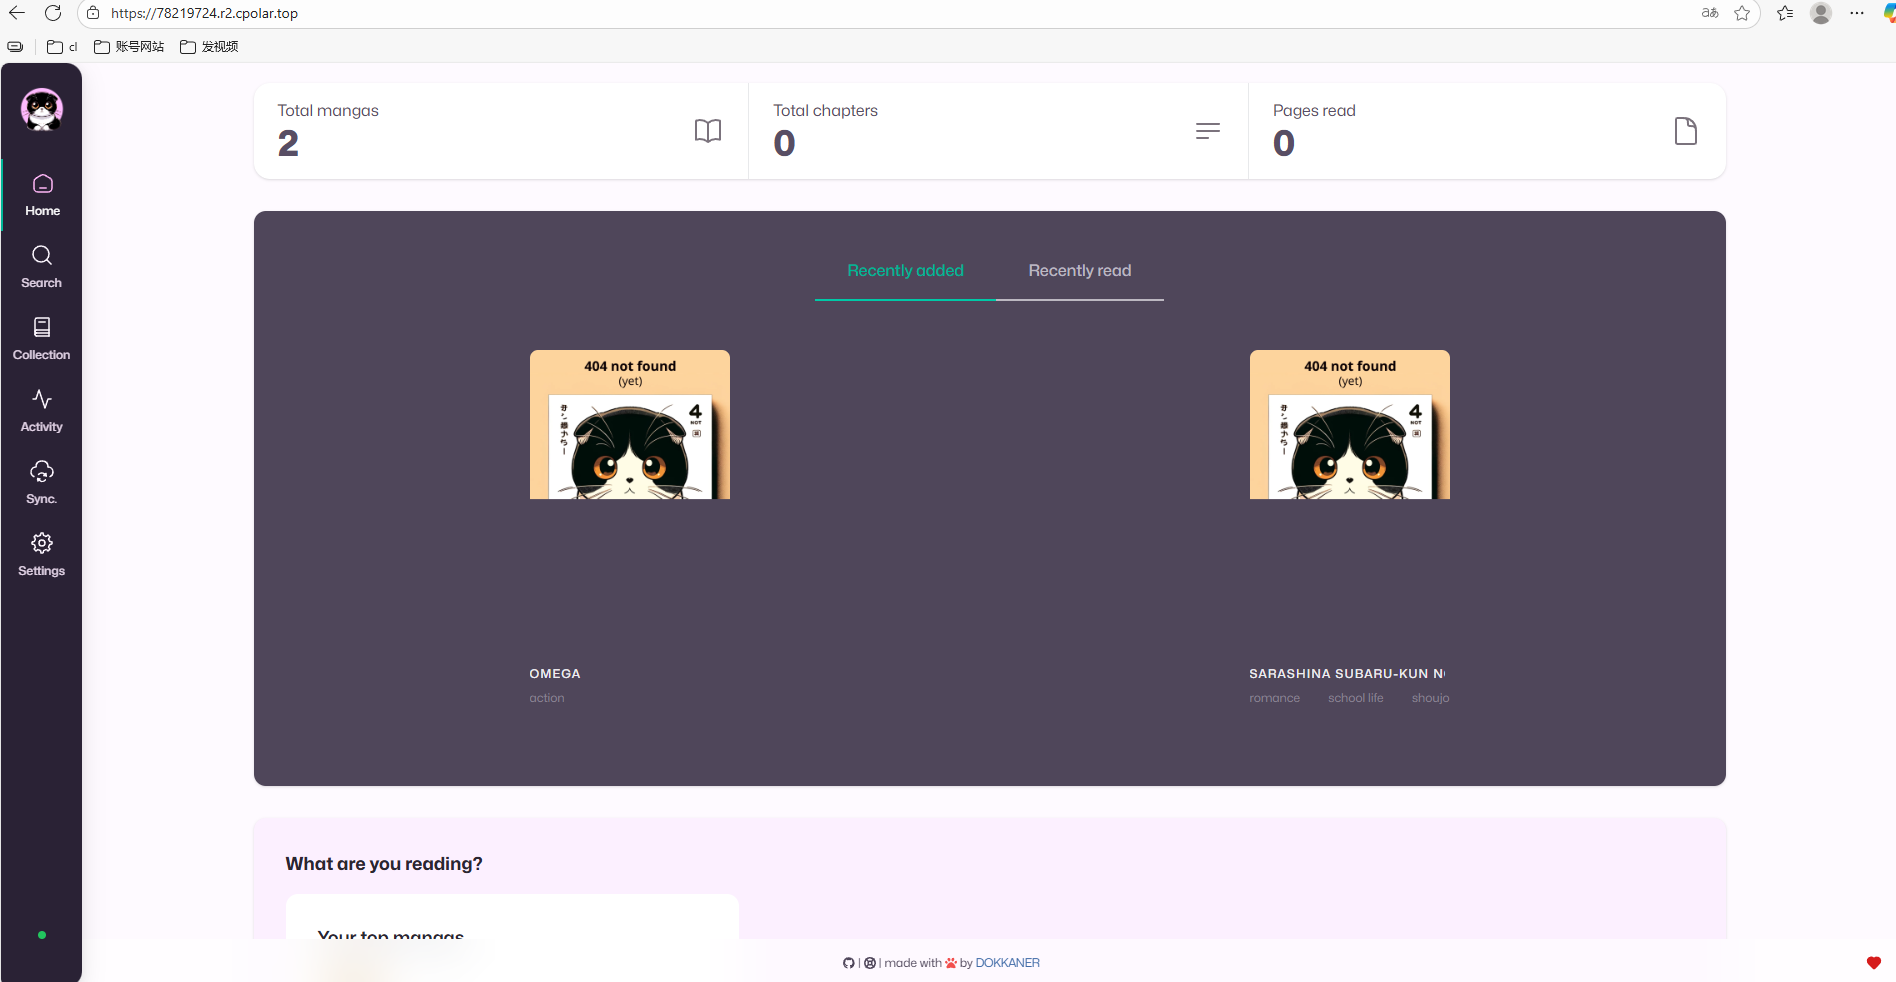This screenshot has width=1896, height=982.
Task: Expand the 发视频 bookmarks folder
Action: [209, 47]
